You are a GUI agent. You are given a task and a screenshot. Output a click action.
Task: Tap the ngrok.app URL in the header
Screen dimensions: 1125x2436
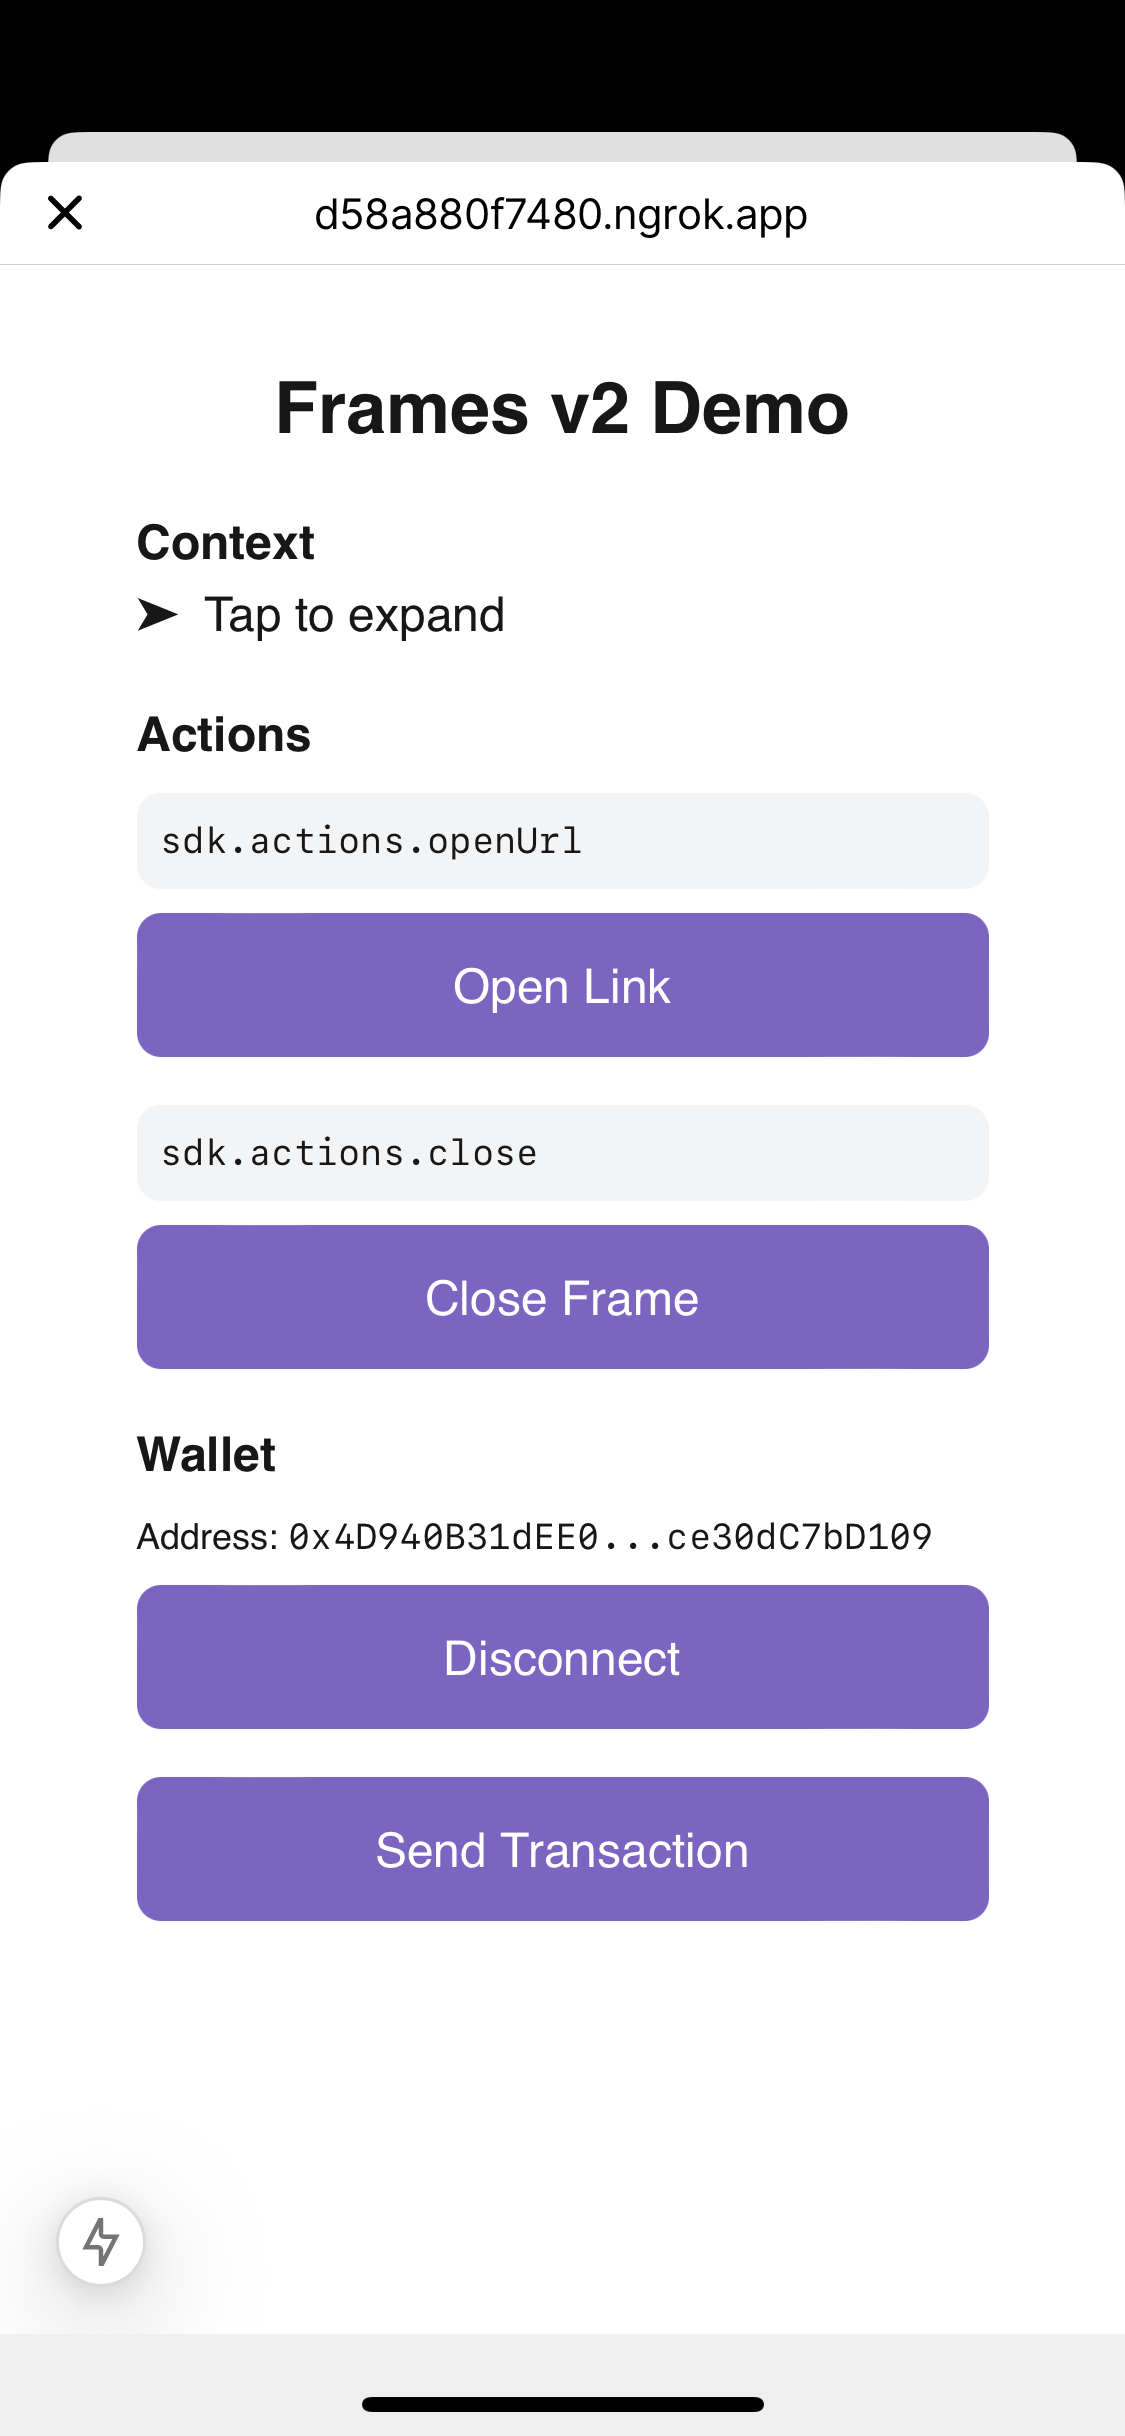tap(561, 214)
